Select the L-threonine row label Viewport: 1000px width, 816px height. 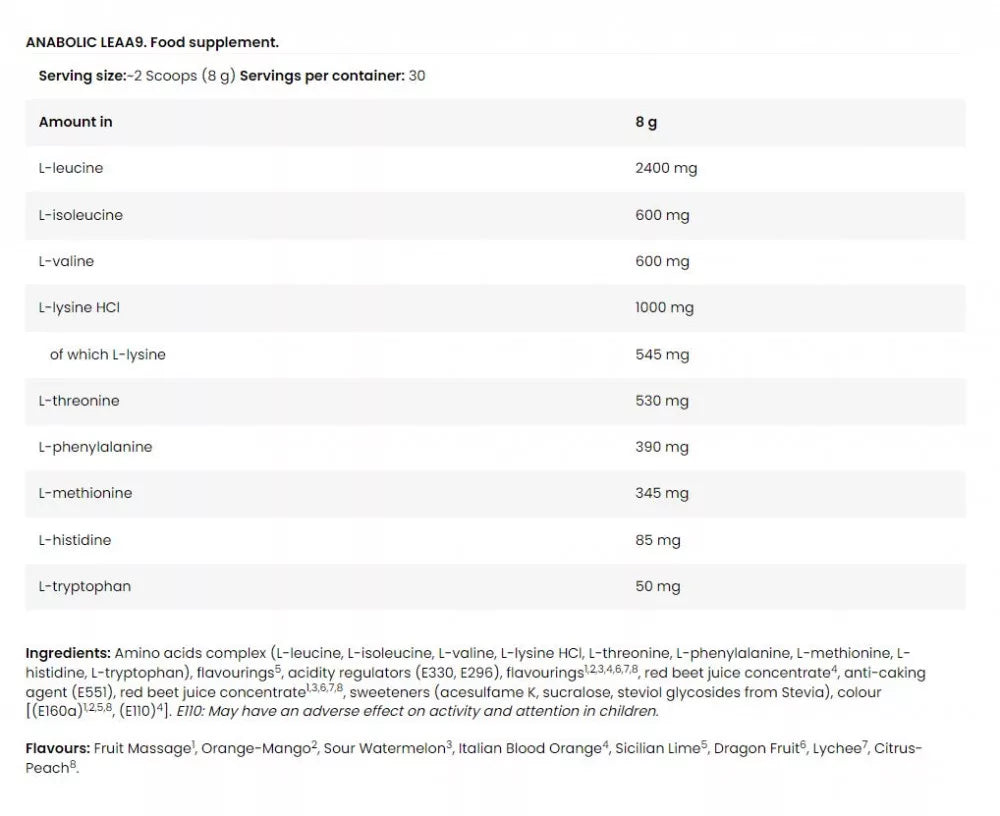coord(79,401)
